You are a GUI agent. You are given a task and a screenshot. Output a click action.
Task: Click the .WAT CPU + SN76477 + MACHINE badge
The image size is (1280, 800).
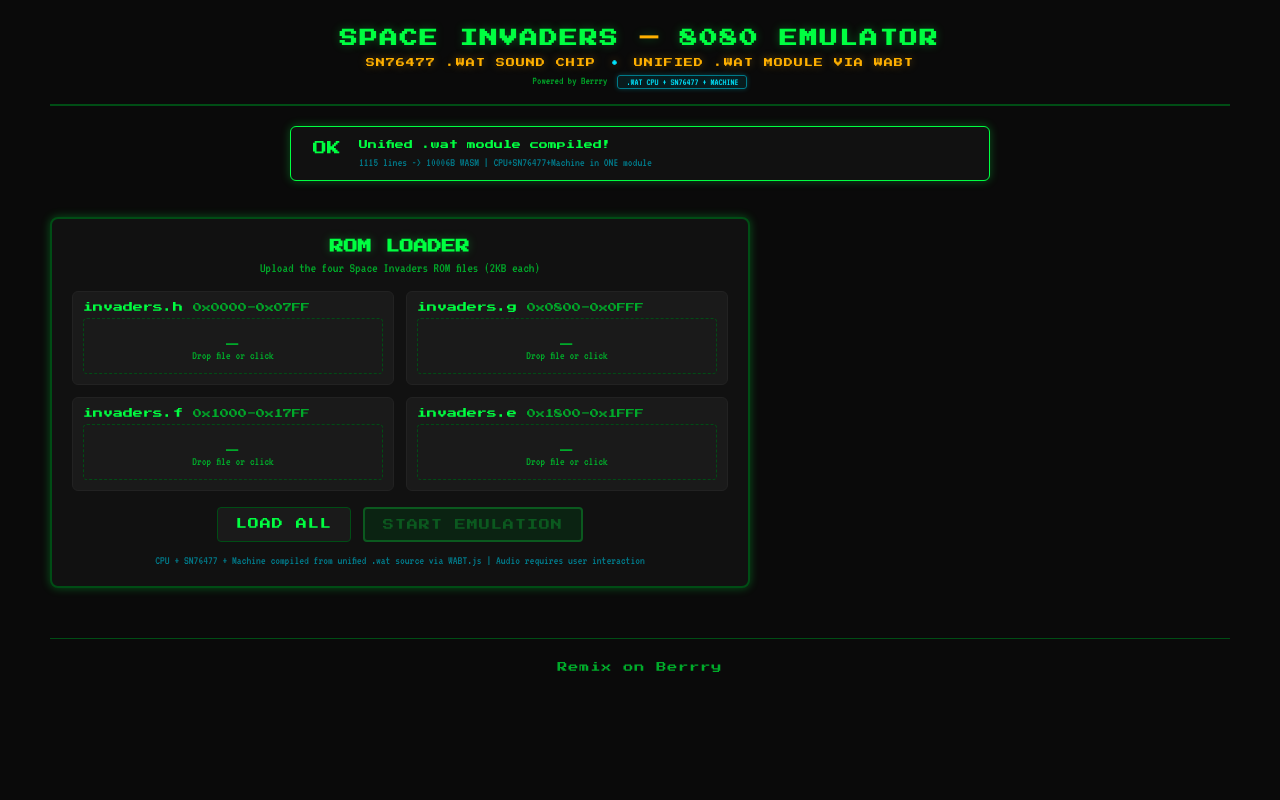click(682, 82)
